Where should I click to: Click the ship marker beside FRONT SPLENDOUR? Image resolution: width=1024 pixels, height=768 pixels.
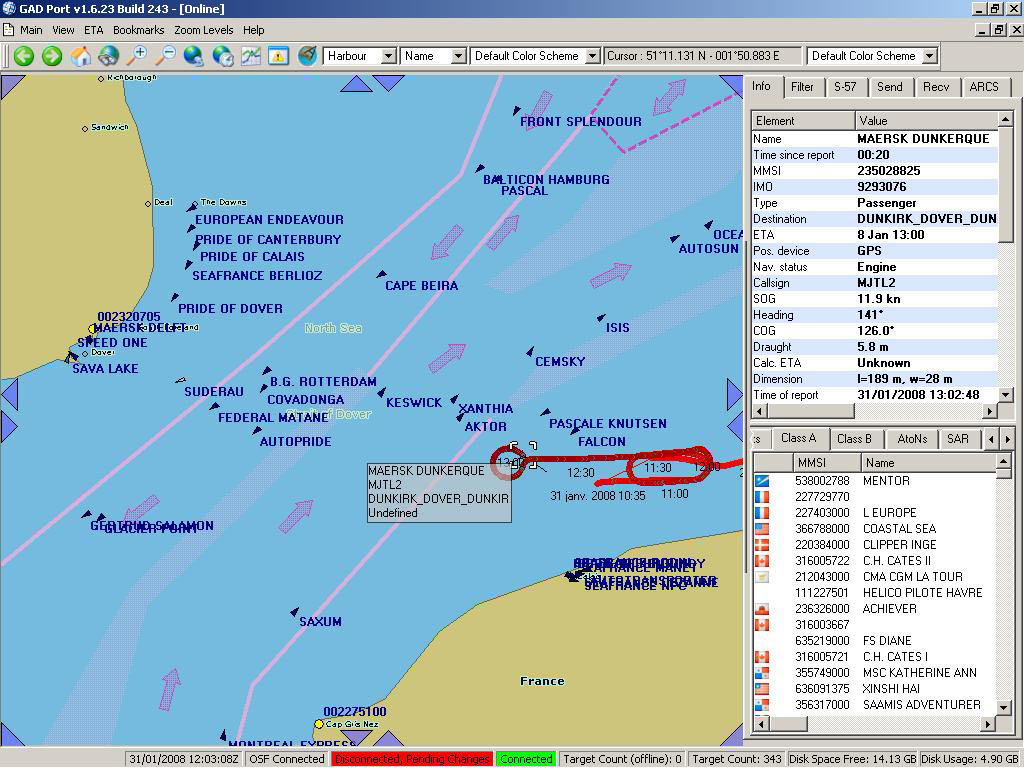click(517, 110)
